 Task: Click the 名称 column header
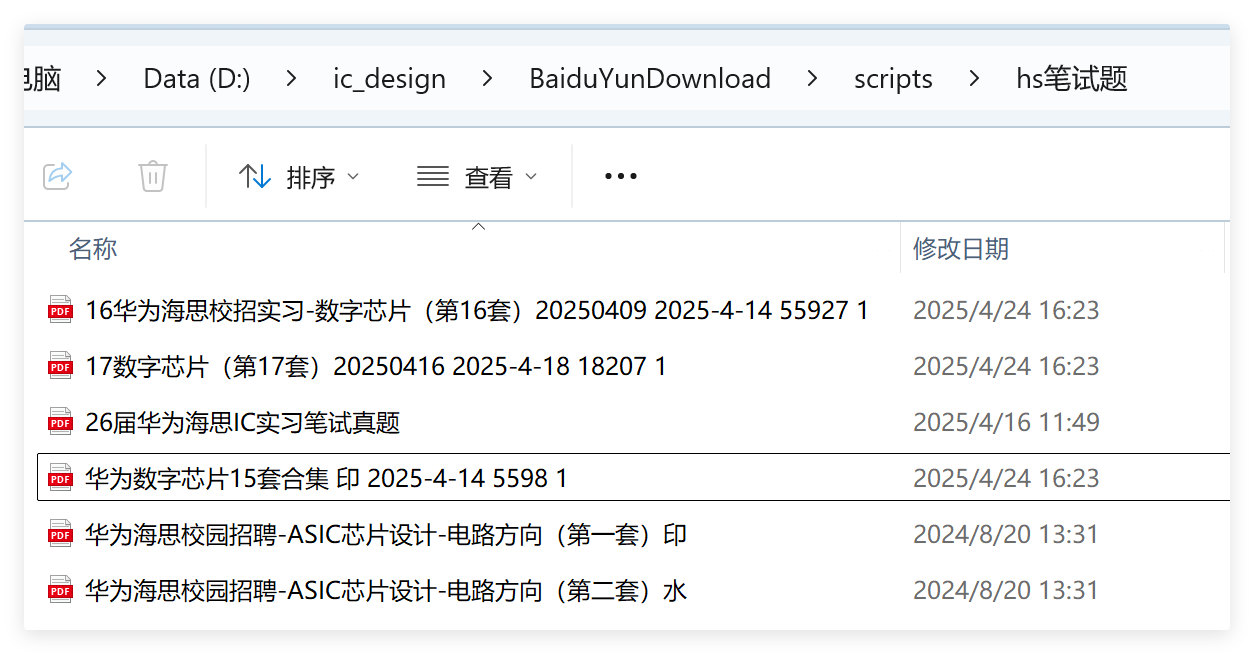[93, 249]
